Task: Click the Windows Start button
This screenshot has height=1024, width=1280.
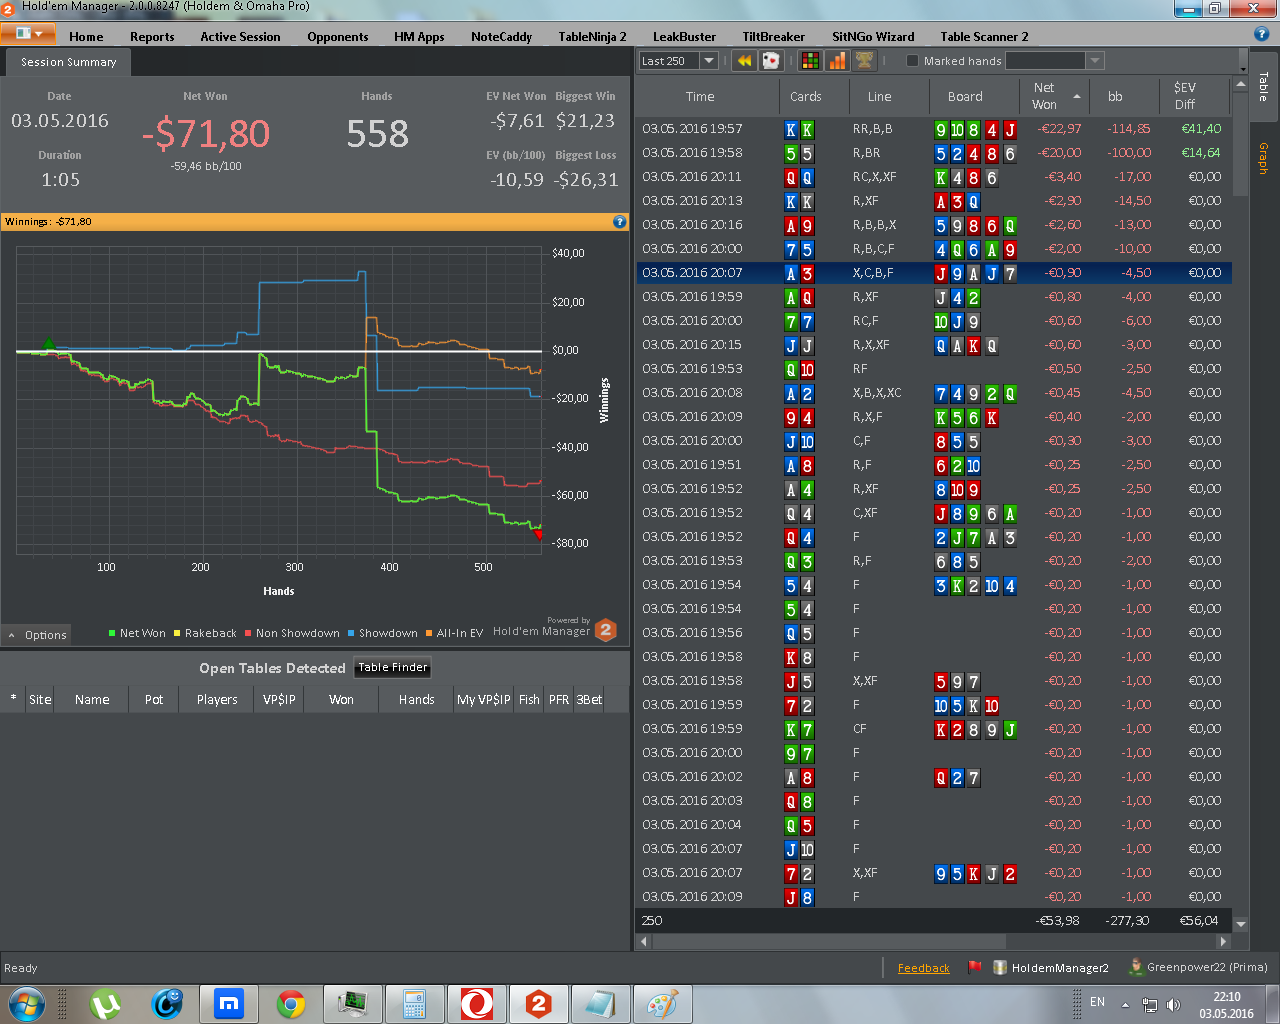Action: 26,1003
